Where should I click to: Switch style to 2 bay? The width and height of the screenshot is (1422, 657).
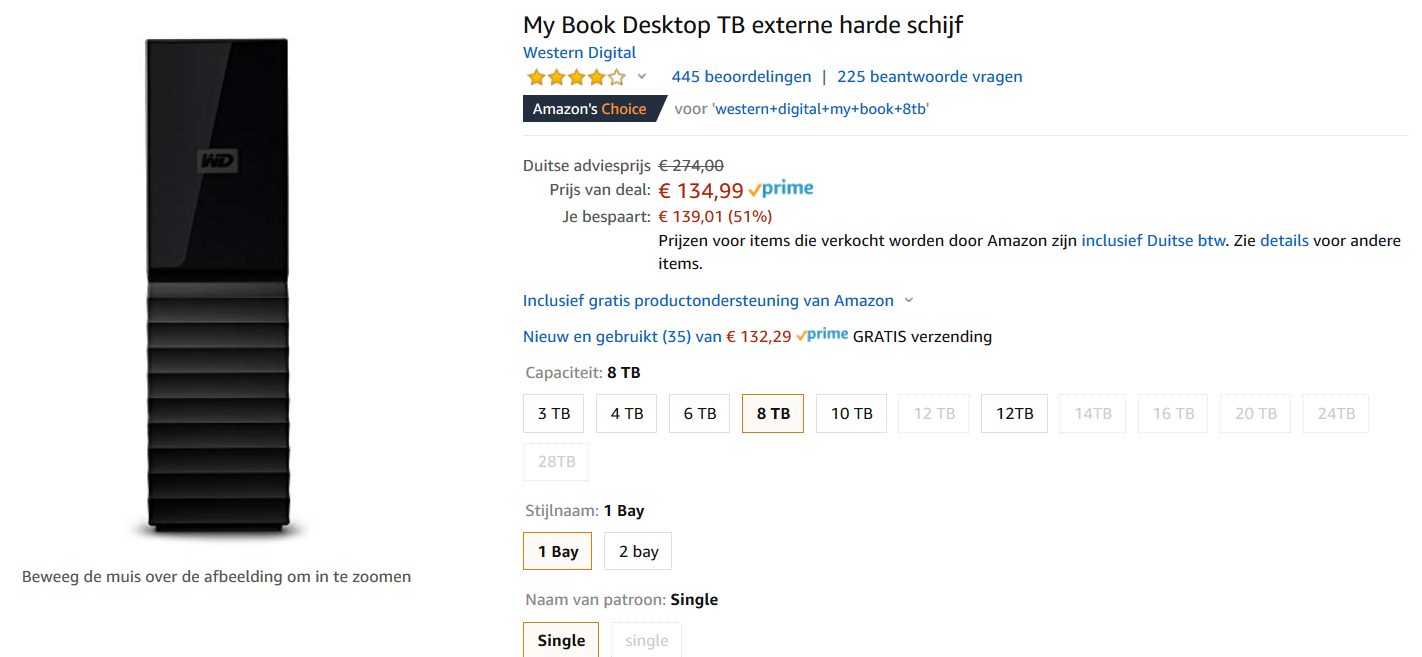638,551
